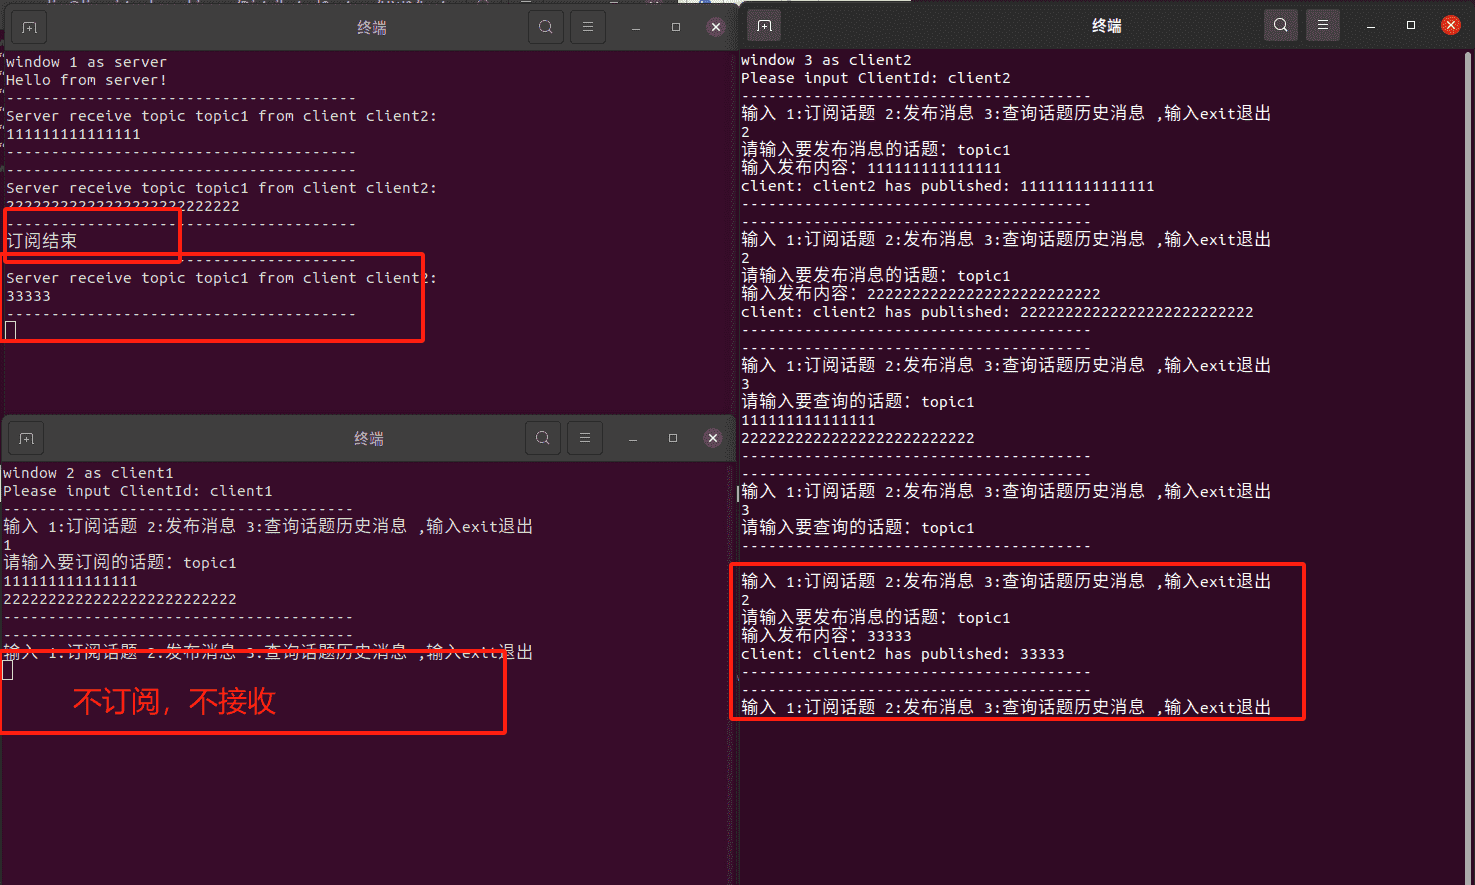Viewport: 1475px width, 885px height.
Task: Click the server terminal title 终端
Action: point(372,28)
